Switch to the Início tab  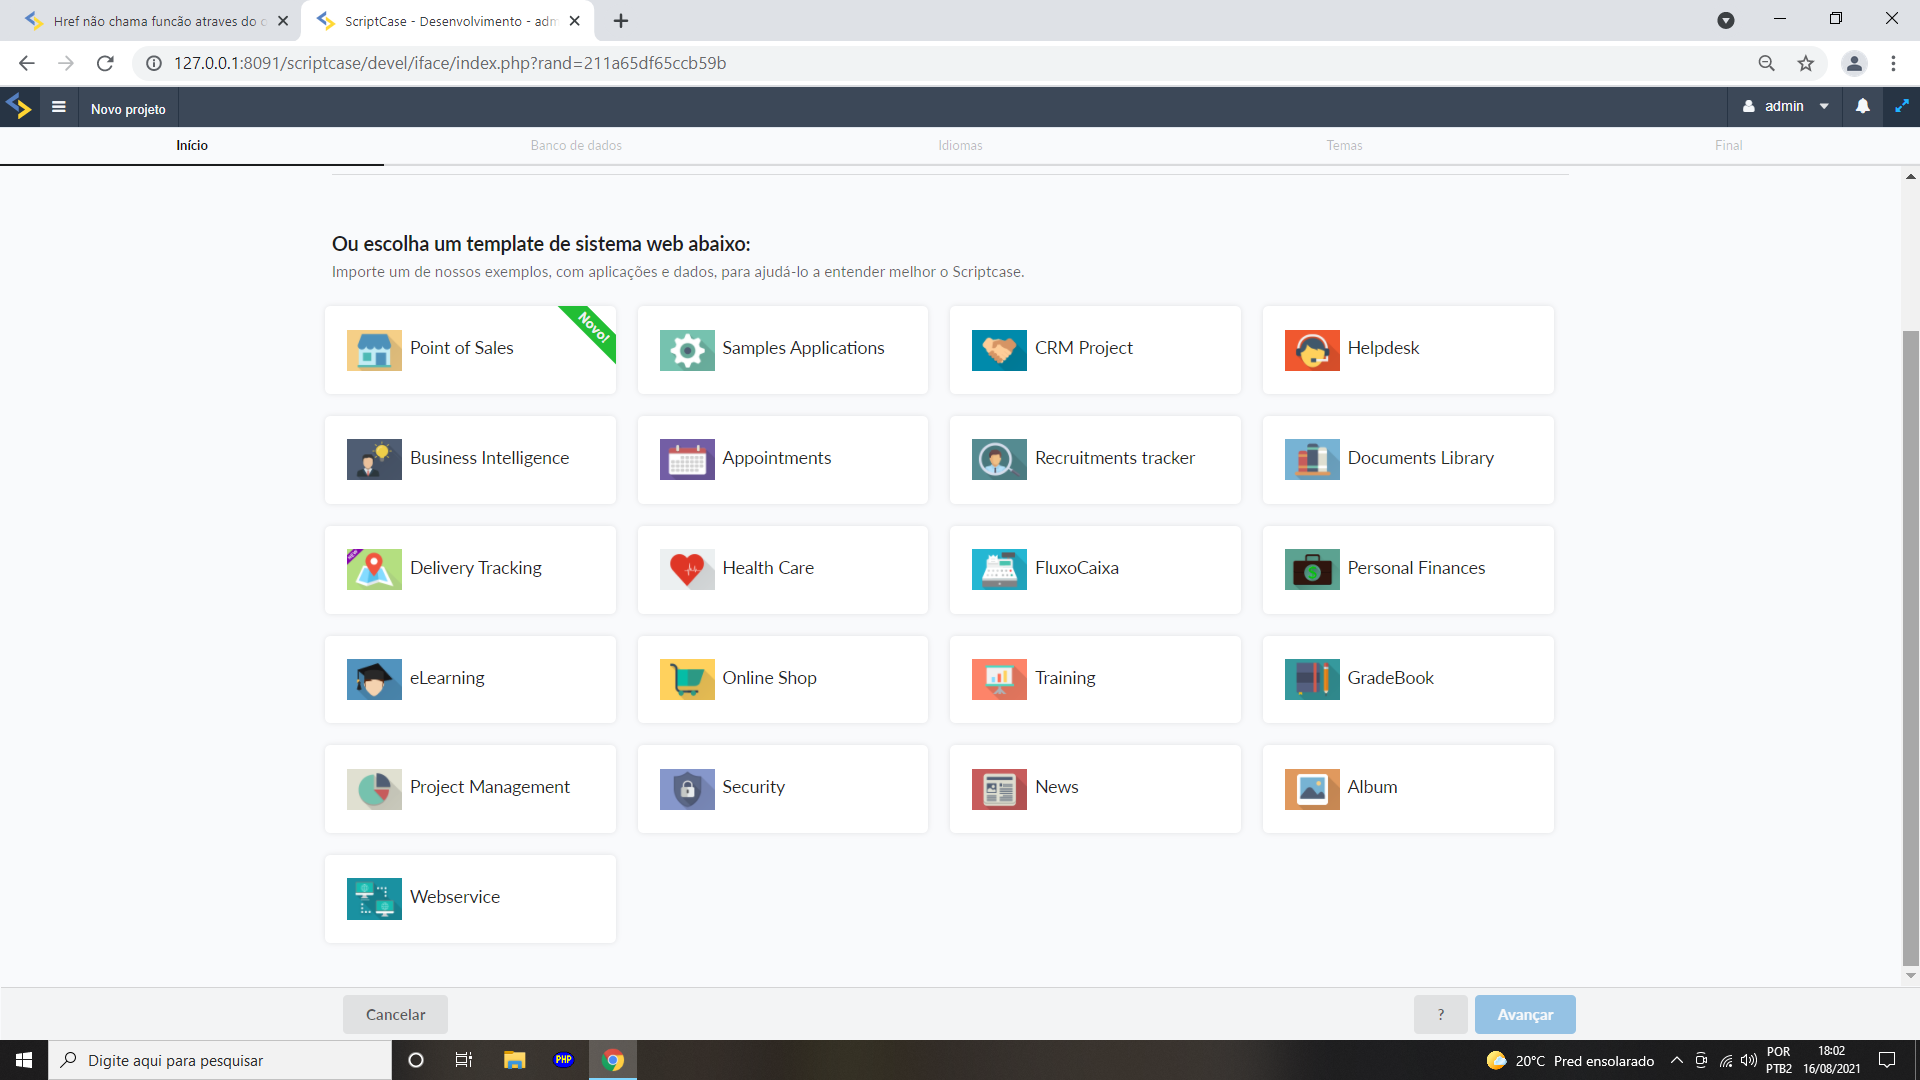click(192, 145)
